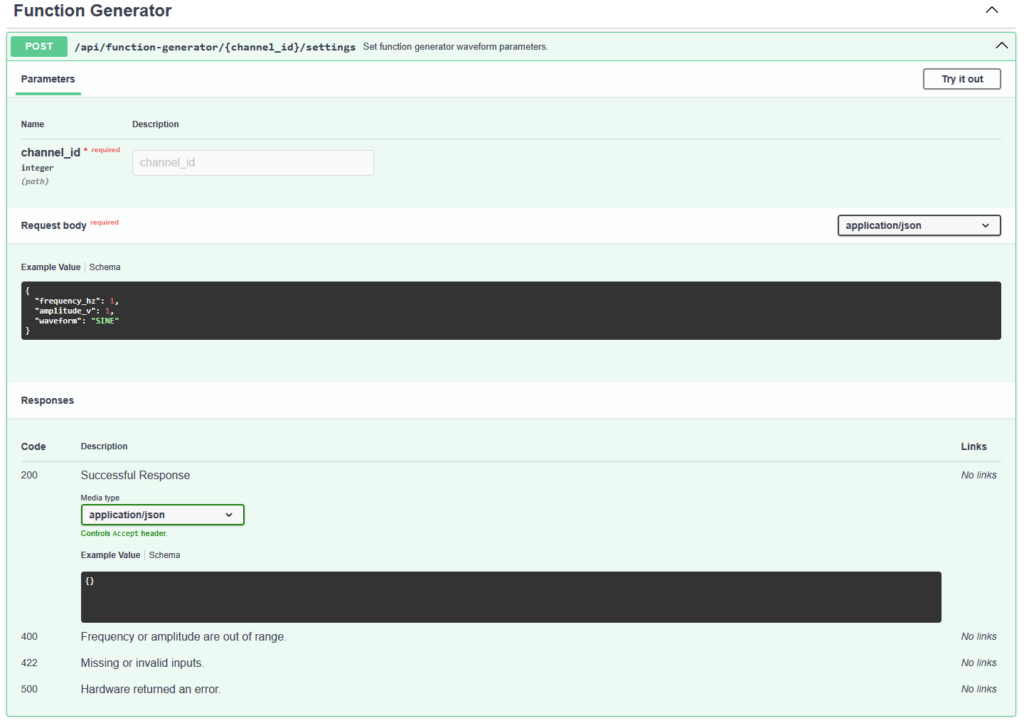Focus the channel_id input field

click(252, 163)
